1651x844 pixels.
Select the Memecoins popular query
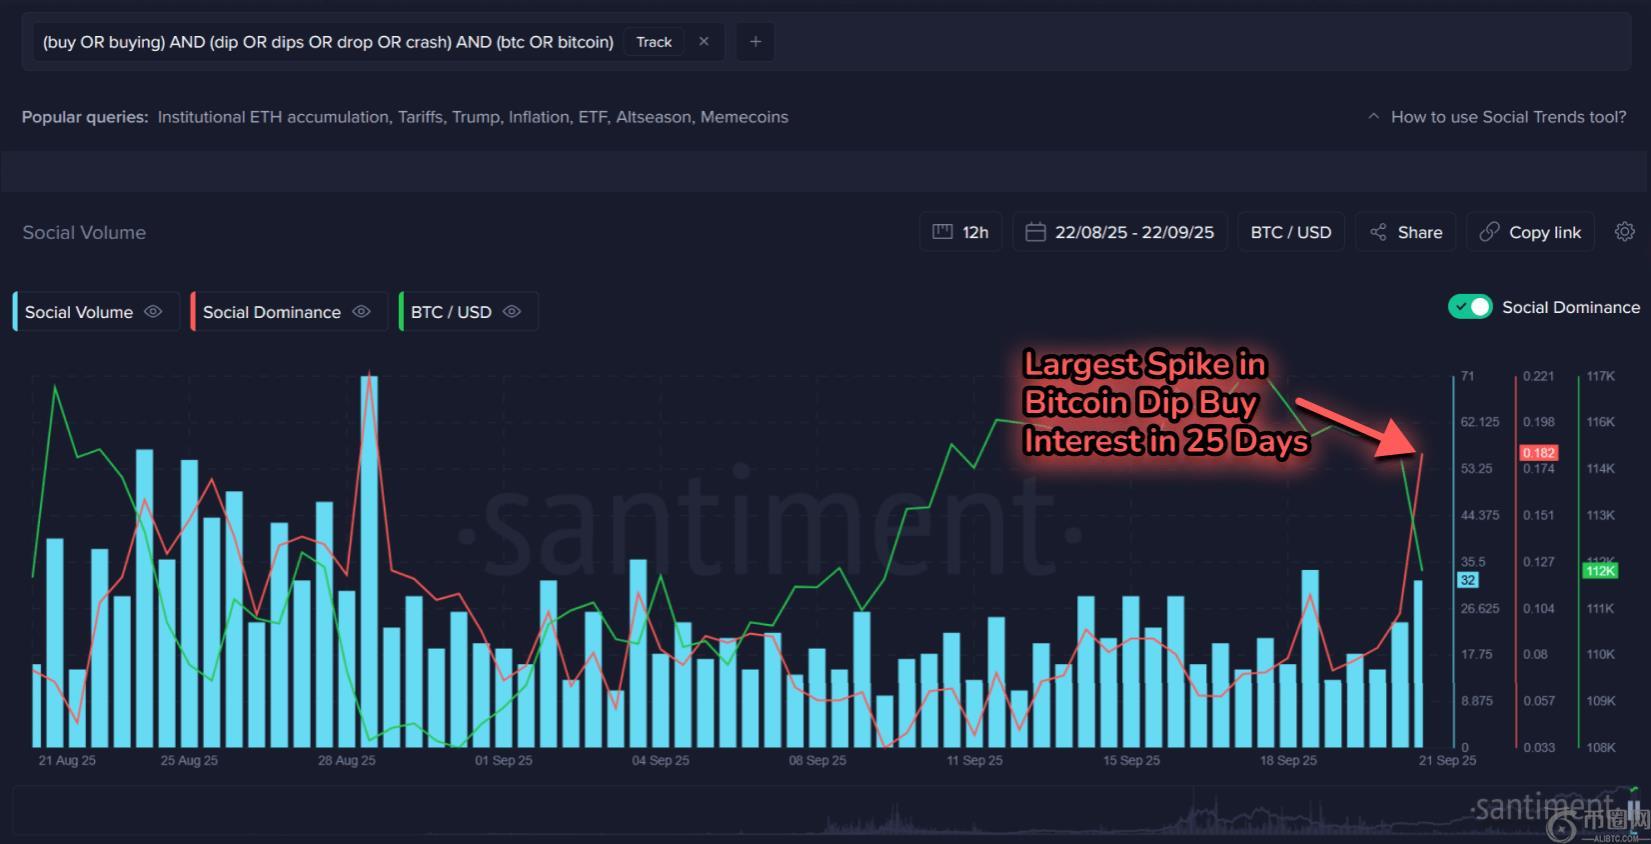click(x=744, y=117)
